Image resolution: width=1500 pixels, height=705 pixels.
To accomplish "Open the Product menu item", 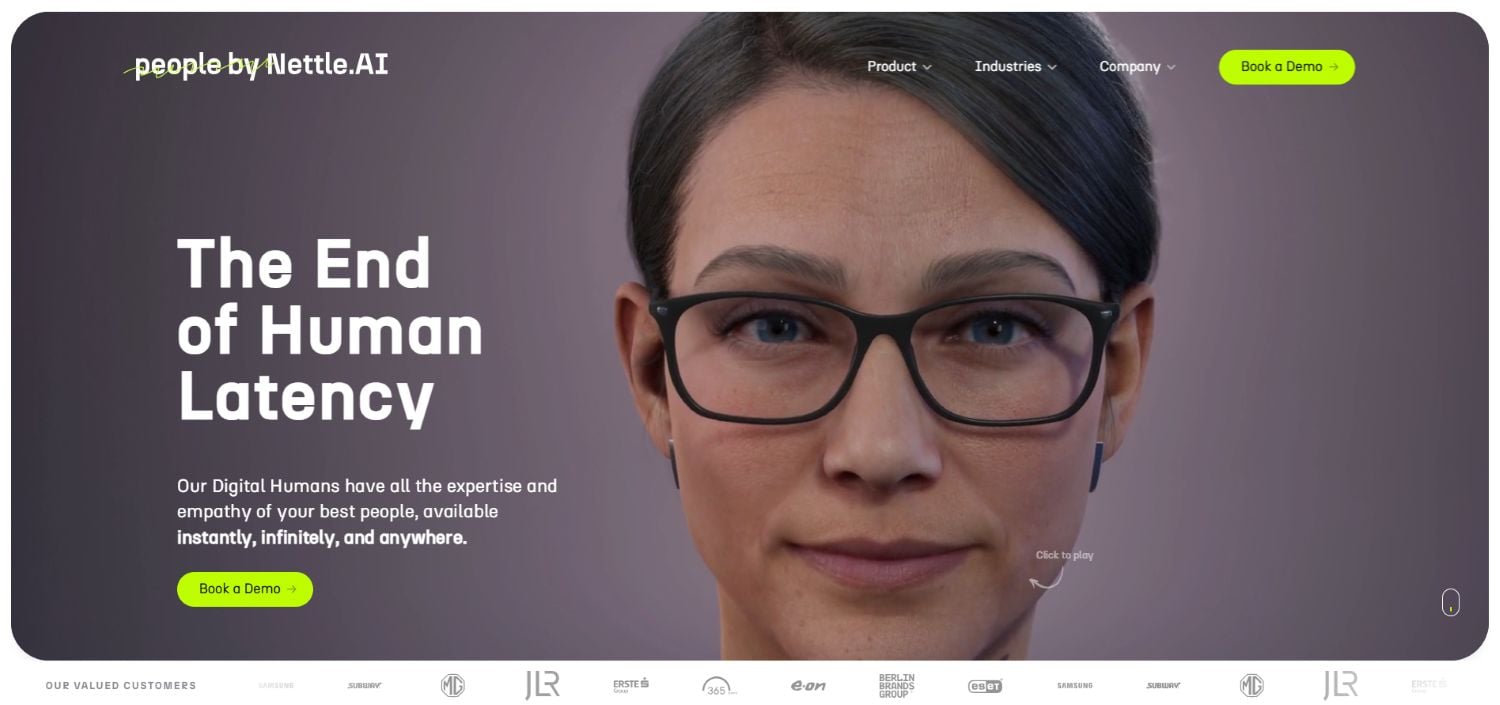I will click(891, 66).
